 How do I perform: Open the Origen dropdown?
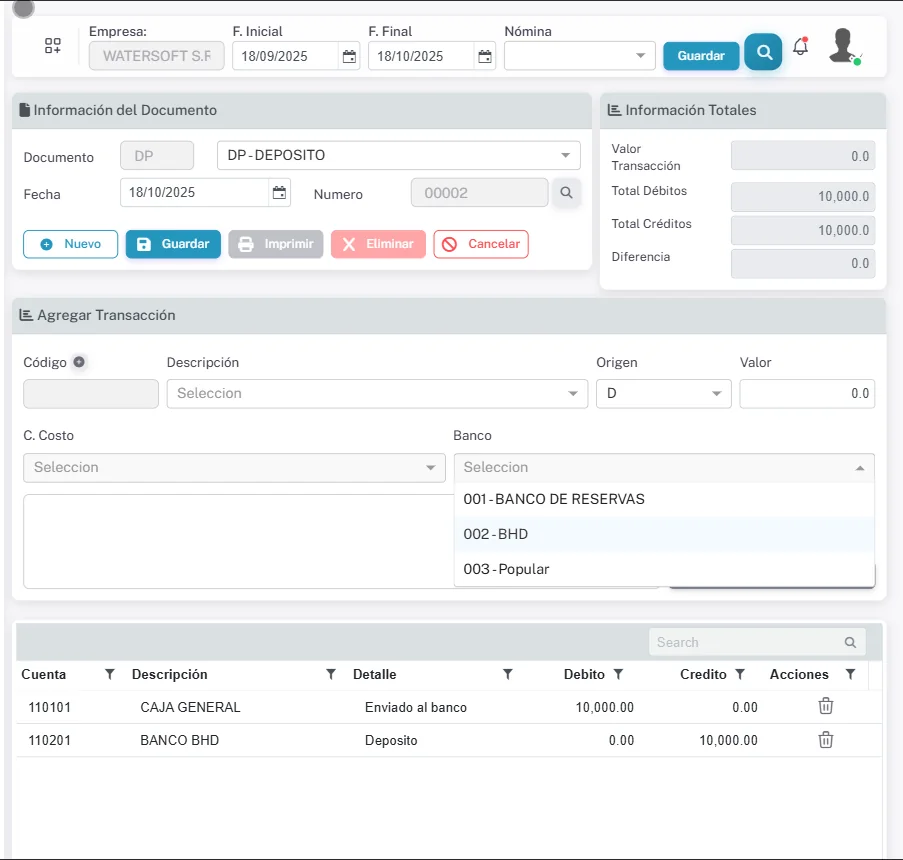click(x=663, y=393)
